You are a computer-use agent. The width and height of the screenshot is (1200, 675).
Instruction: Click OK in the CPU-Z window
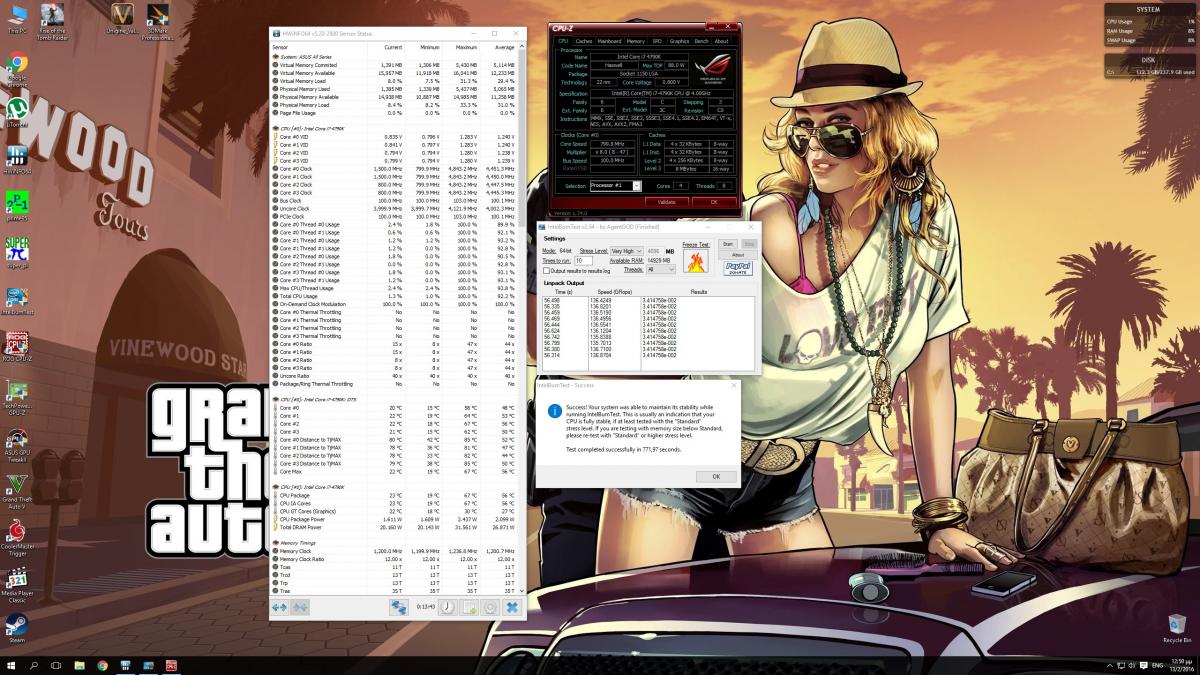[714, 201]
